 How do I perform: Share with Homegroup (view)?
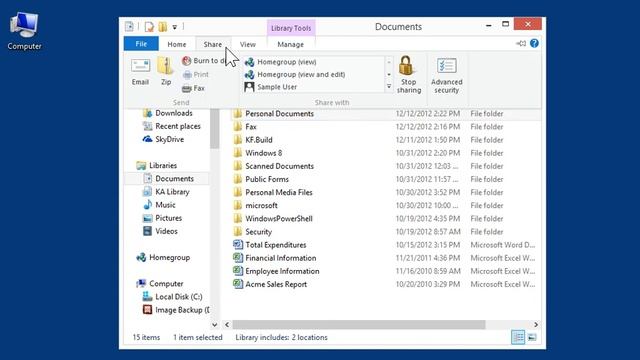coord(280,62)
